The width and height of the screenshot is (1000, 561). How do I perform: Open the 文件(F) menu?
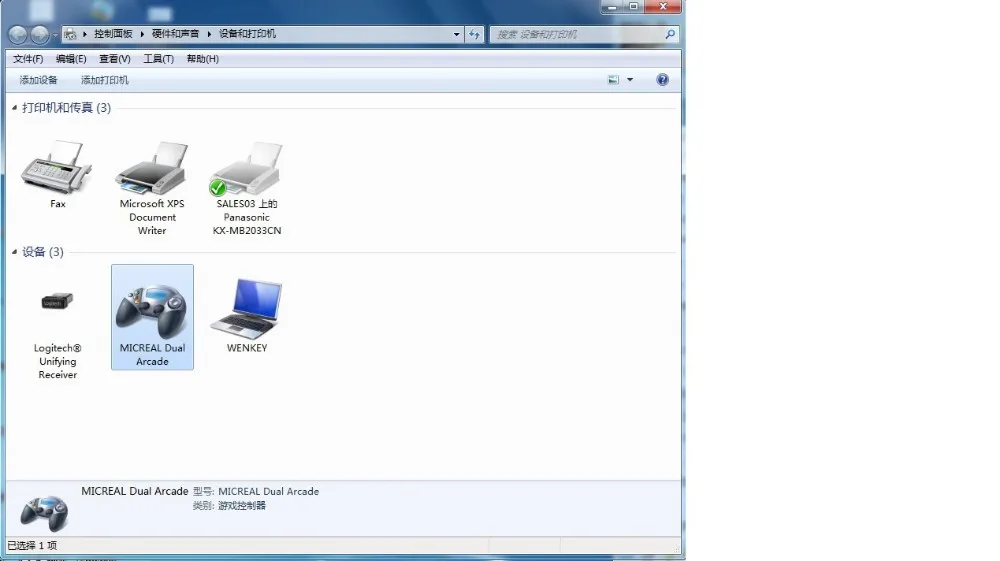(28, 59)
